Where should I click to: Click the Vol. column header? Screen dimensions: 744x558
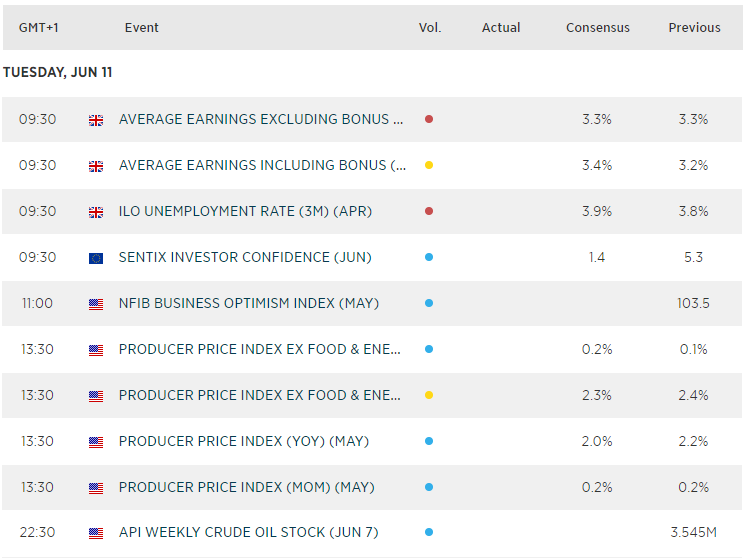430,28
